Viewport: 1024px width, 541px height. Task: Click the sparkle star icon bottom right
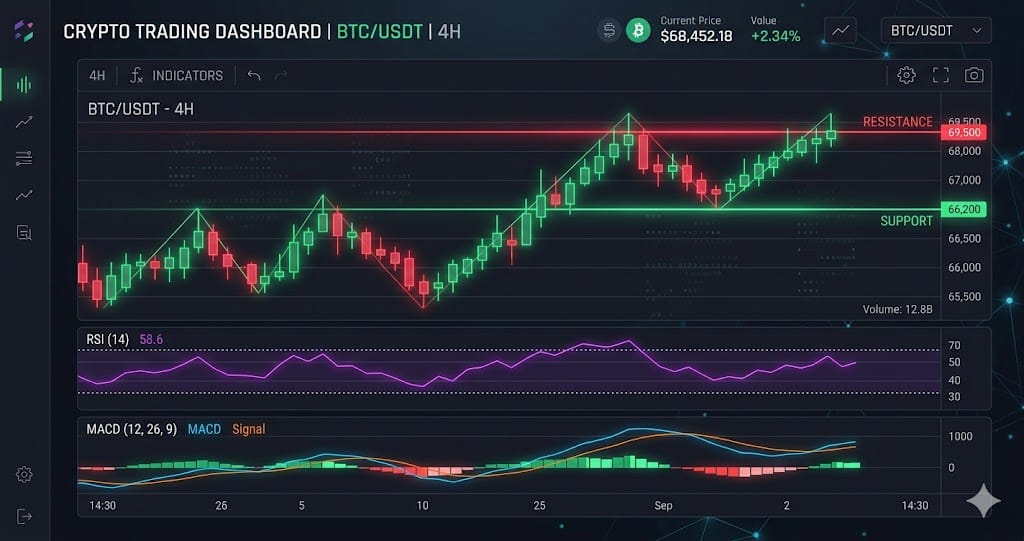[984, 501]
